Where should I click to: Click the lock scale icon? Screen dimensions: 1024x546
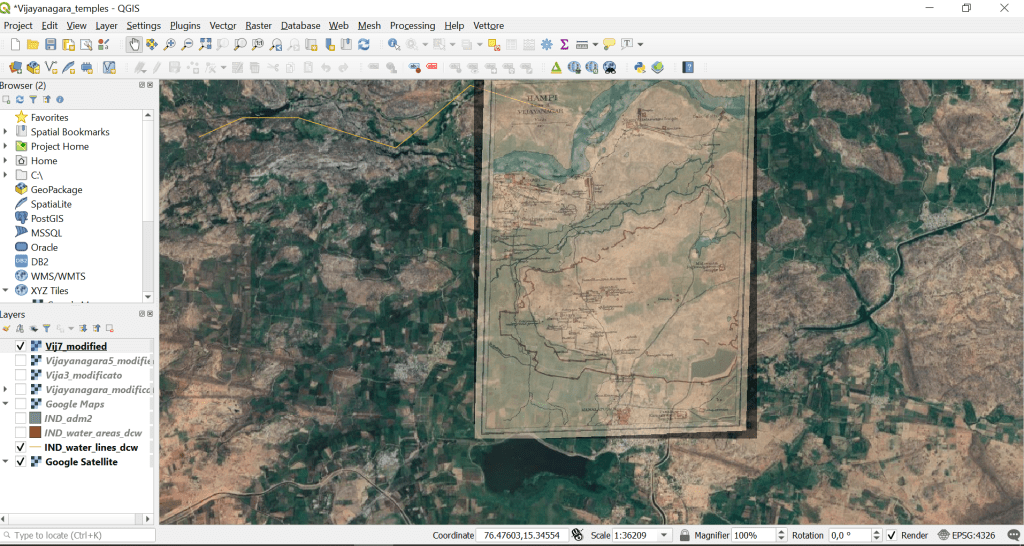click(684, 535)
